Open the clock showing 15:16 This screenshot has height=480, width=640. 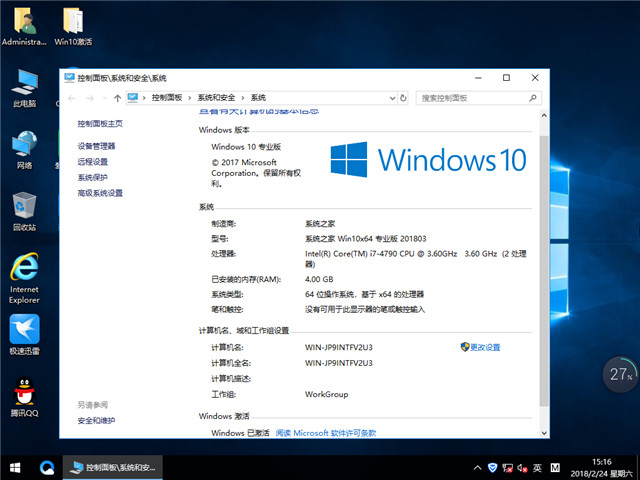602,468
